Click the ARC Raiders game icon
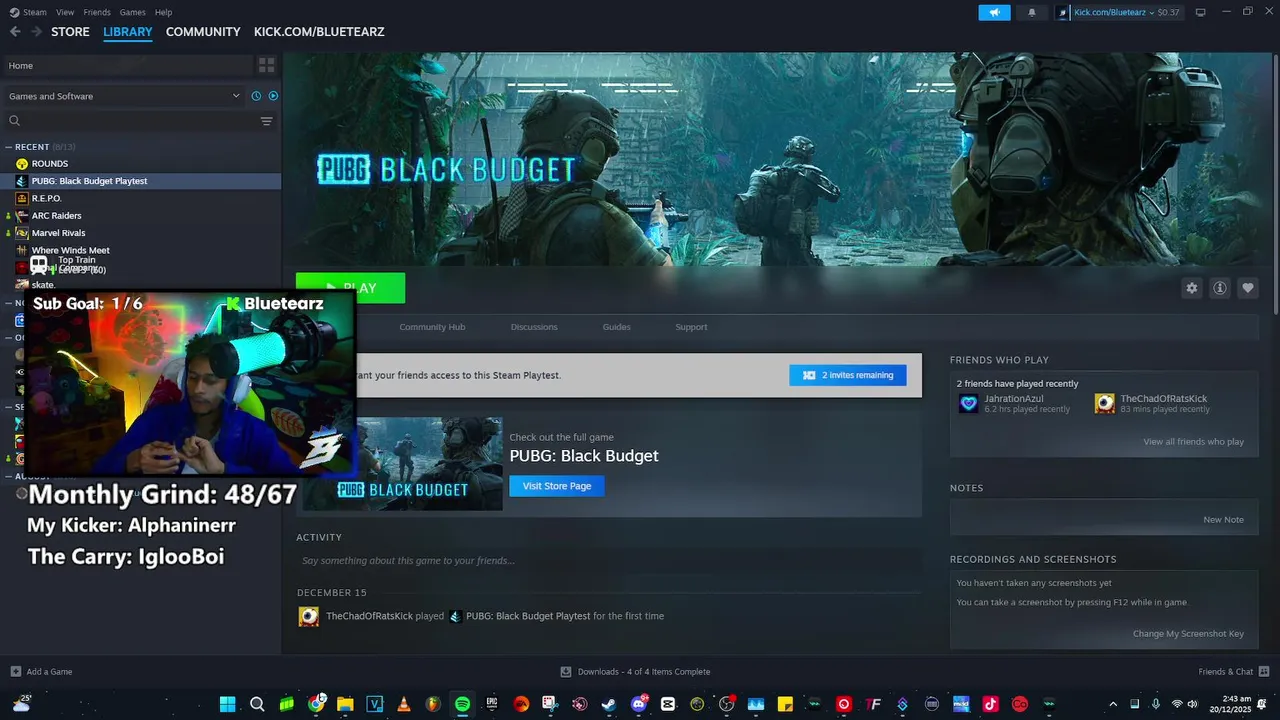 pyautogui.click(x=22, y=216)
